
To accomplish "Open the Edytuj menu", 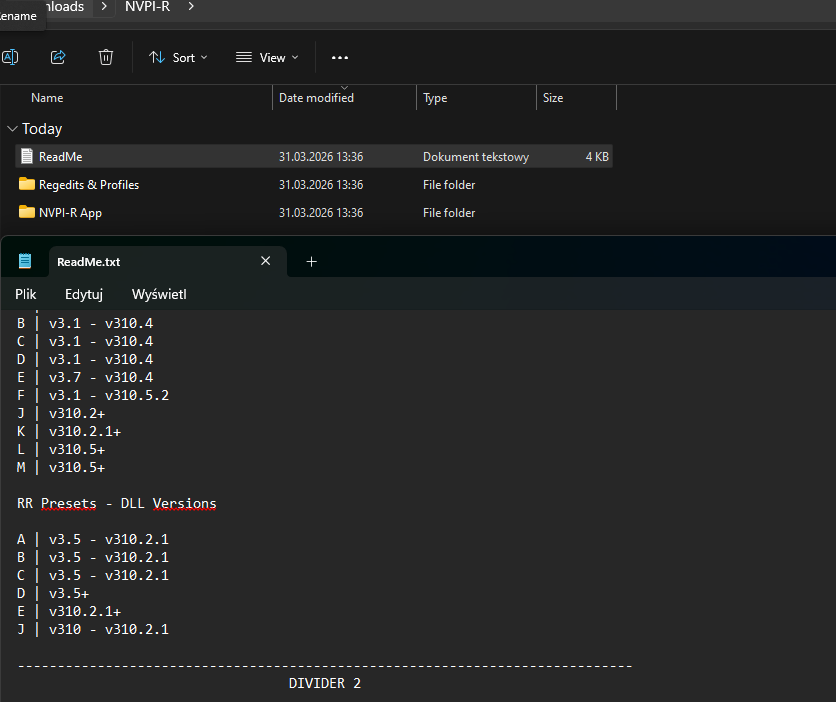I will pos(84,294).
